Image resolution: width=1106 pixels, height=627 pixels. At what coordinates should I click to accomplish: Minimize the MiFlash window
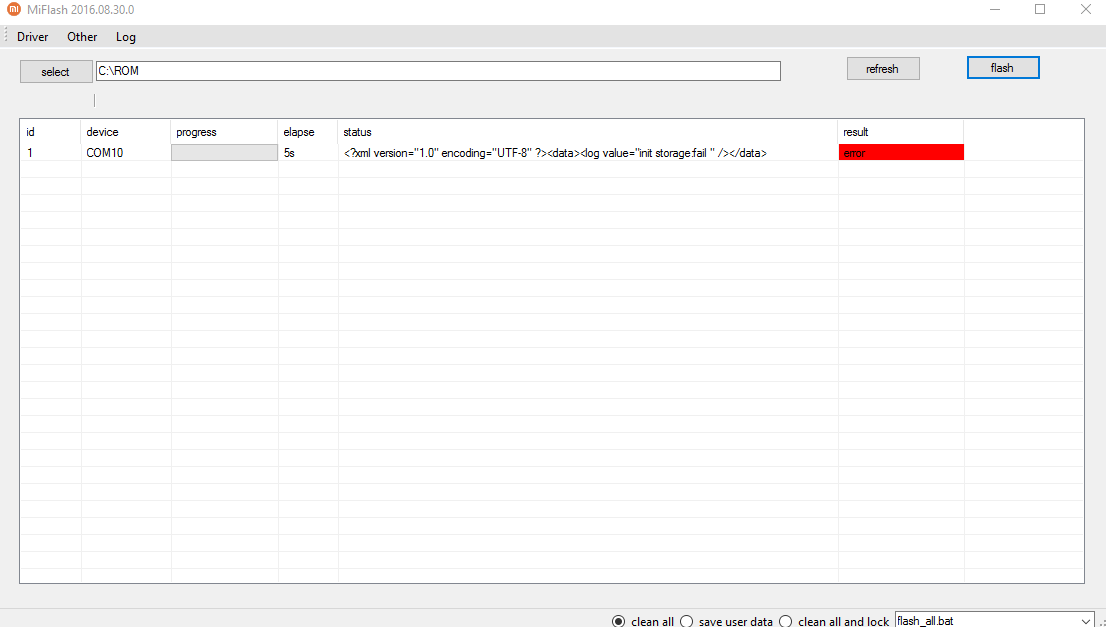[x=995, y=10]
